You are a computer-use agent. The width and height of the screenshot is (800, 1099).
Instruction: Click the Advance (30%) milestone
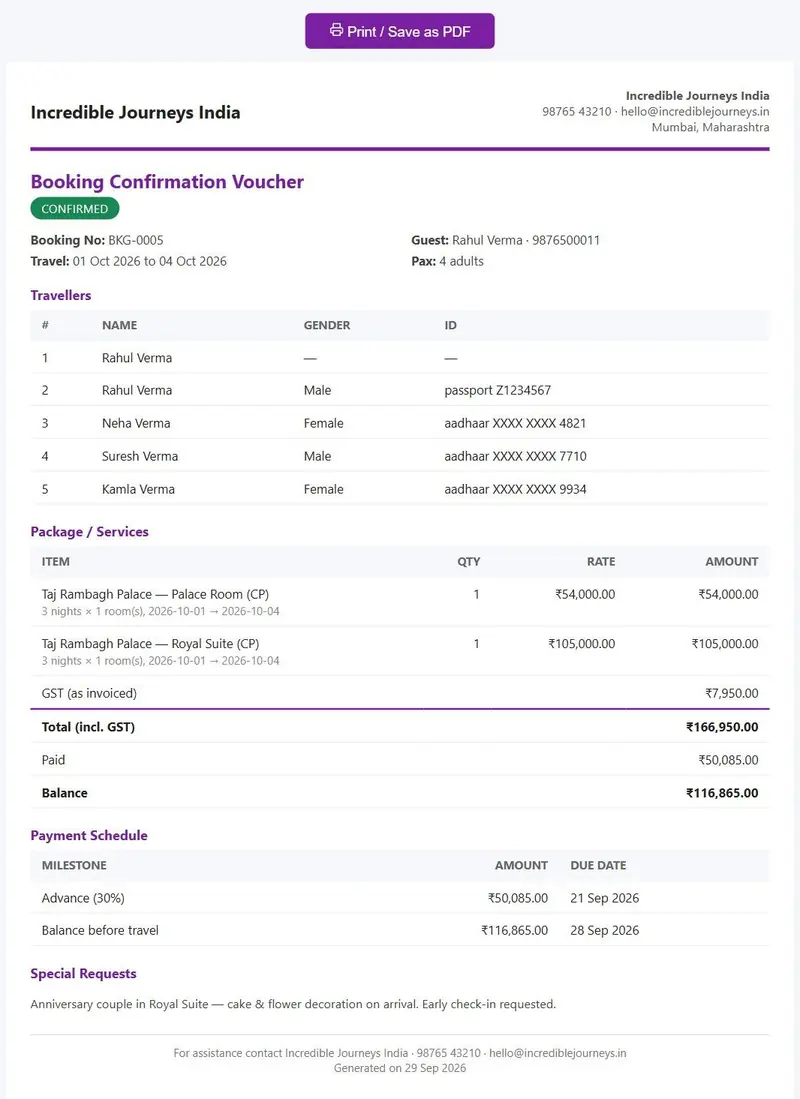(83, 898)
